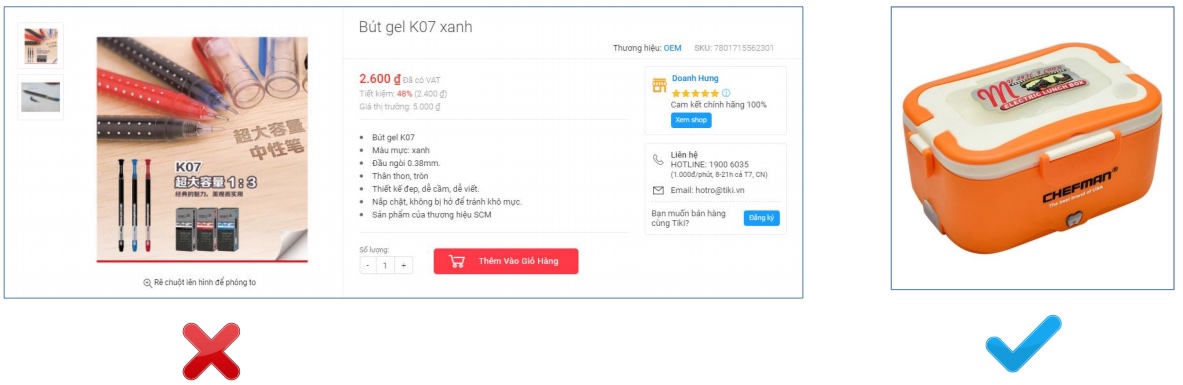This screenshot has width=1183, height=385.
Task: Click the shop storefront icon
Action: [659, 85]
